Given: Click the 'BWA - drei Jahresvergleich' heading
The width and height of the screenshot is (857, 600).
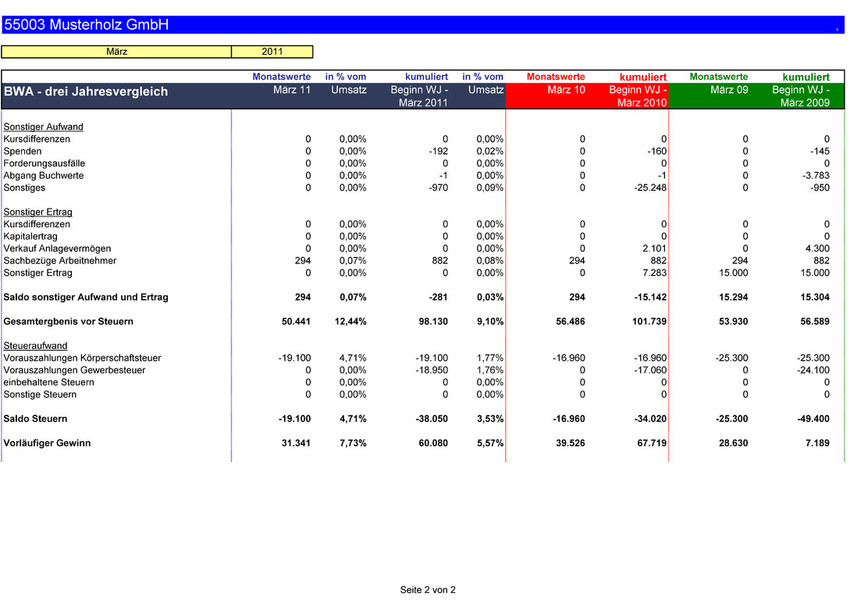Looking at the screenshot, I should (x=86, y=91).
